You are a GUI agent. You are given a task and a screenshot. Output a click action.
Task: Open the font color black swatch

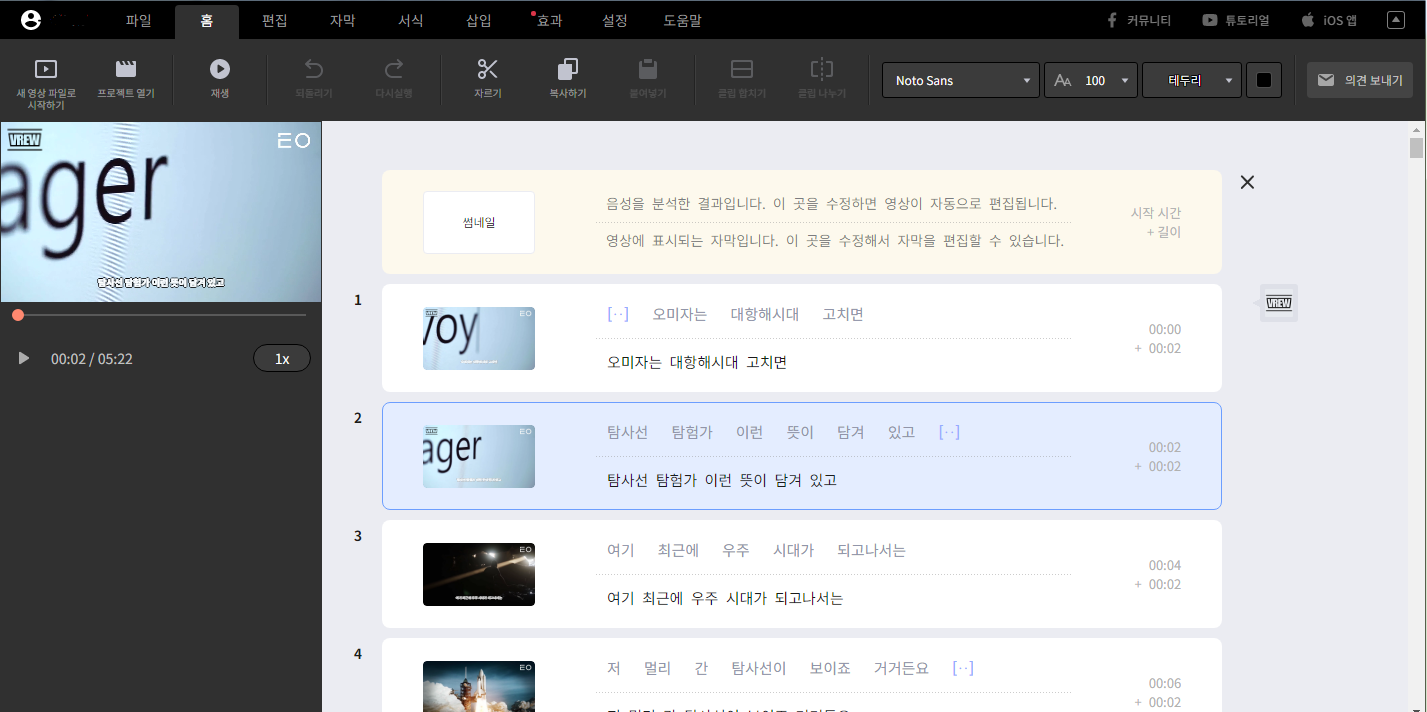pos(1264,80)
